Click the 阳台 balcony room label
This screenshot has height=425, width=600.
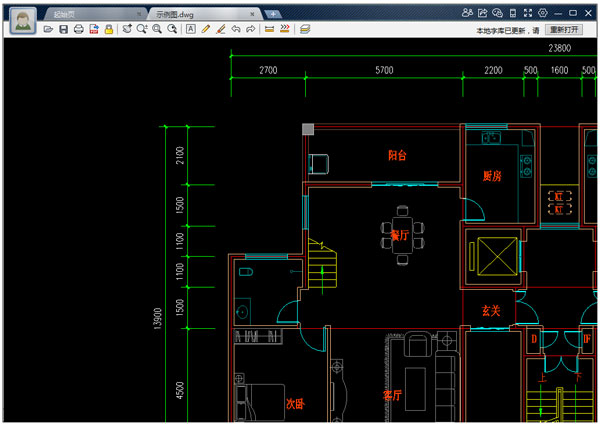click(397, 155)
